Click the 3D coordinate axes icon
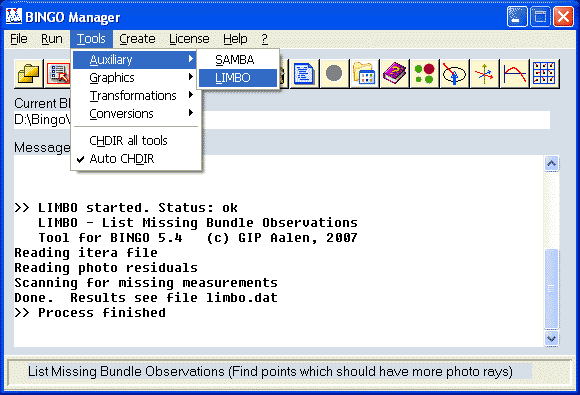580x395 pixels. coord(484,74)
